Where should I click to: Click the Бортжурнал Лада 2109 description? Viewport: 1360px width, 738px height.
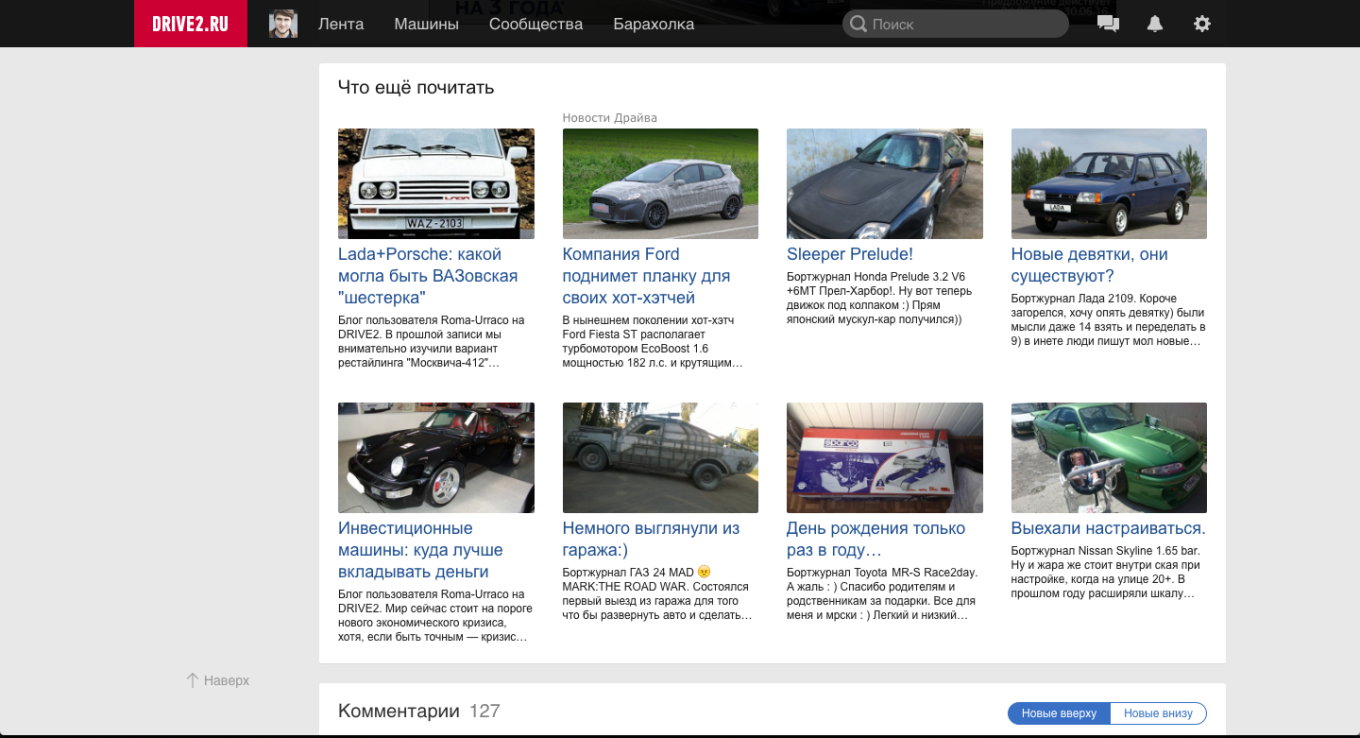click(x=1108, y=320)
